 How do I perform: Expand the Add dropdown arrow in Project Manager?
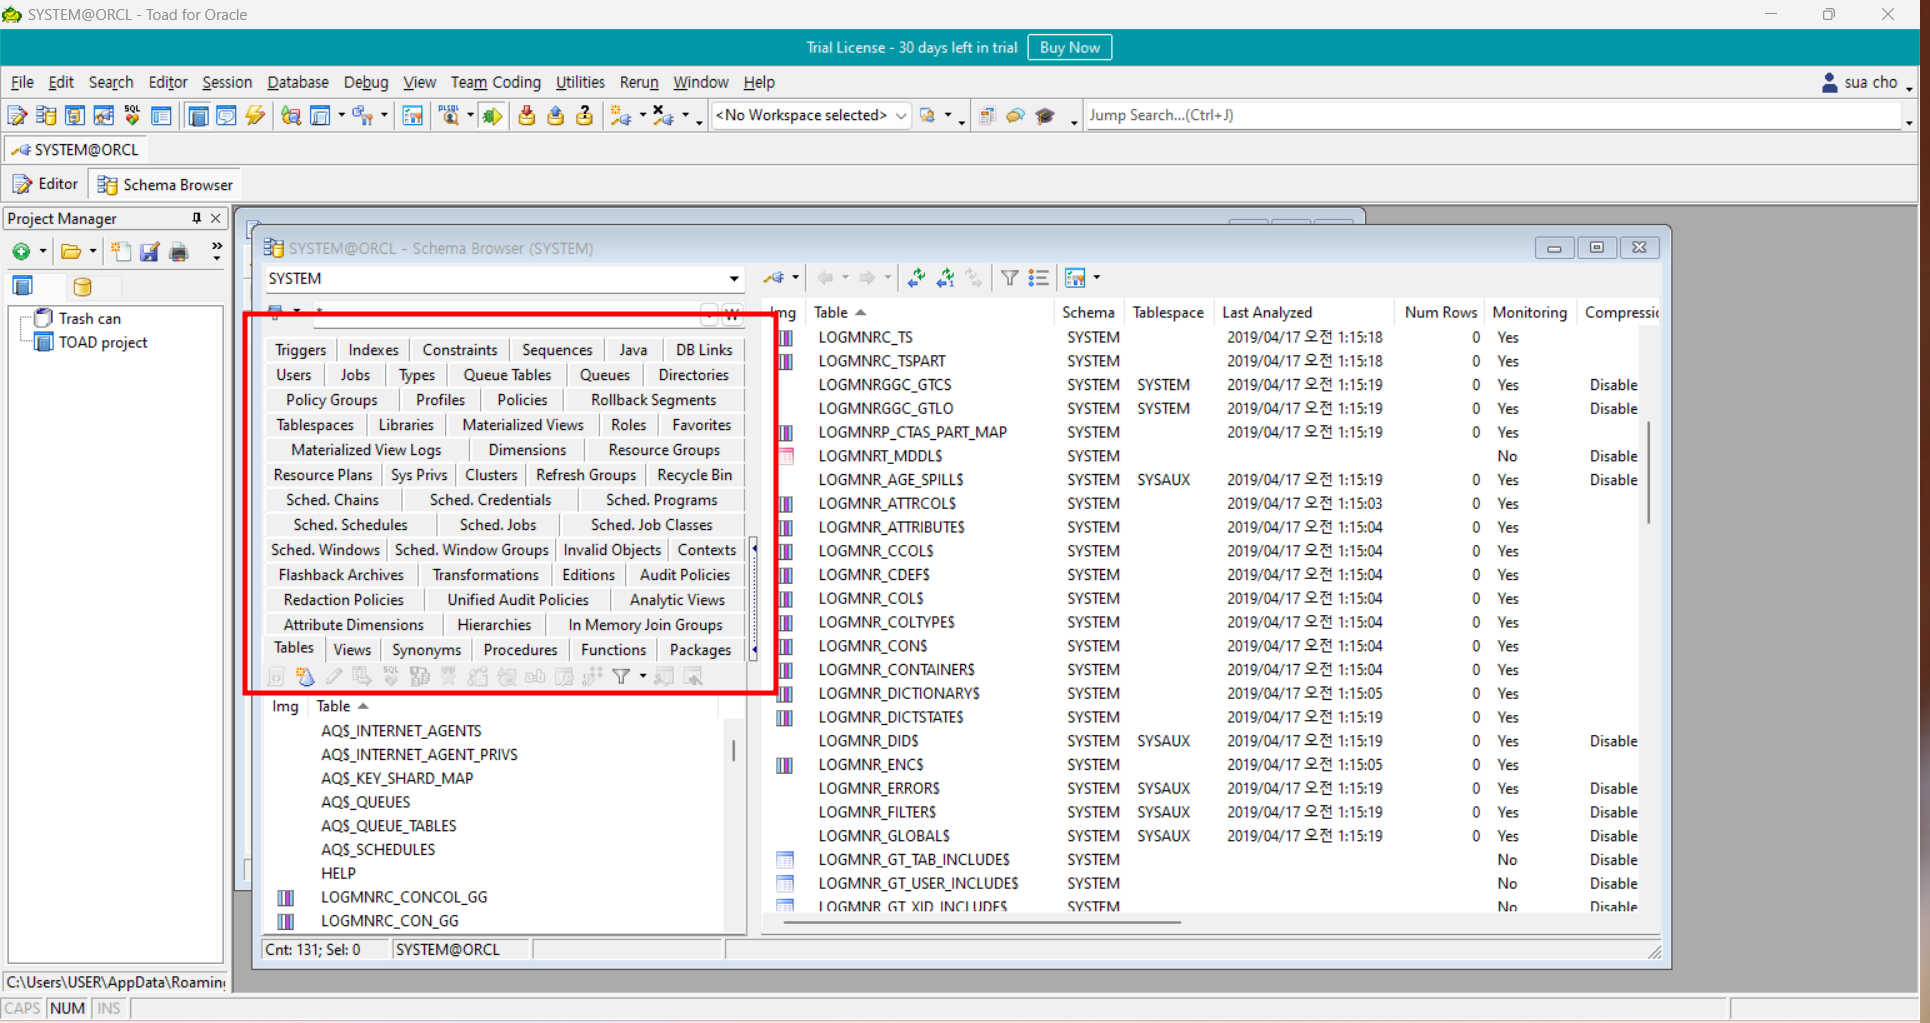click(x=43, y=252)
